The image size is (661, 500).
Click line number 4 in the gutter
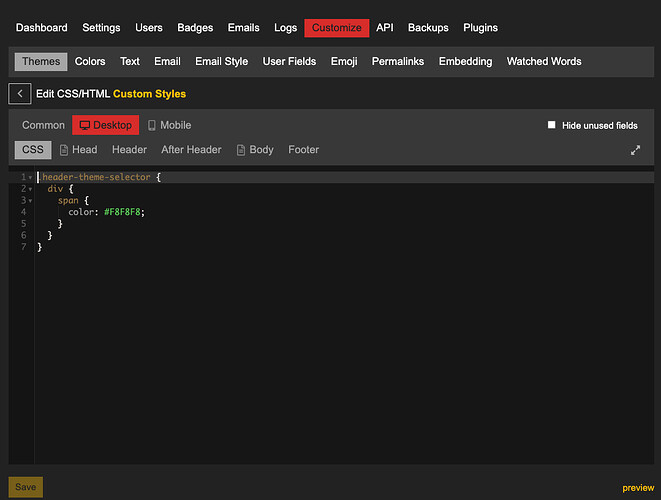[24, 212]
